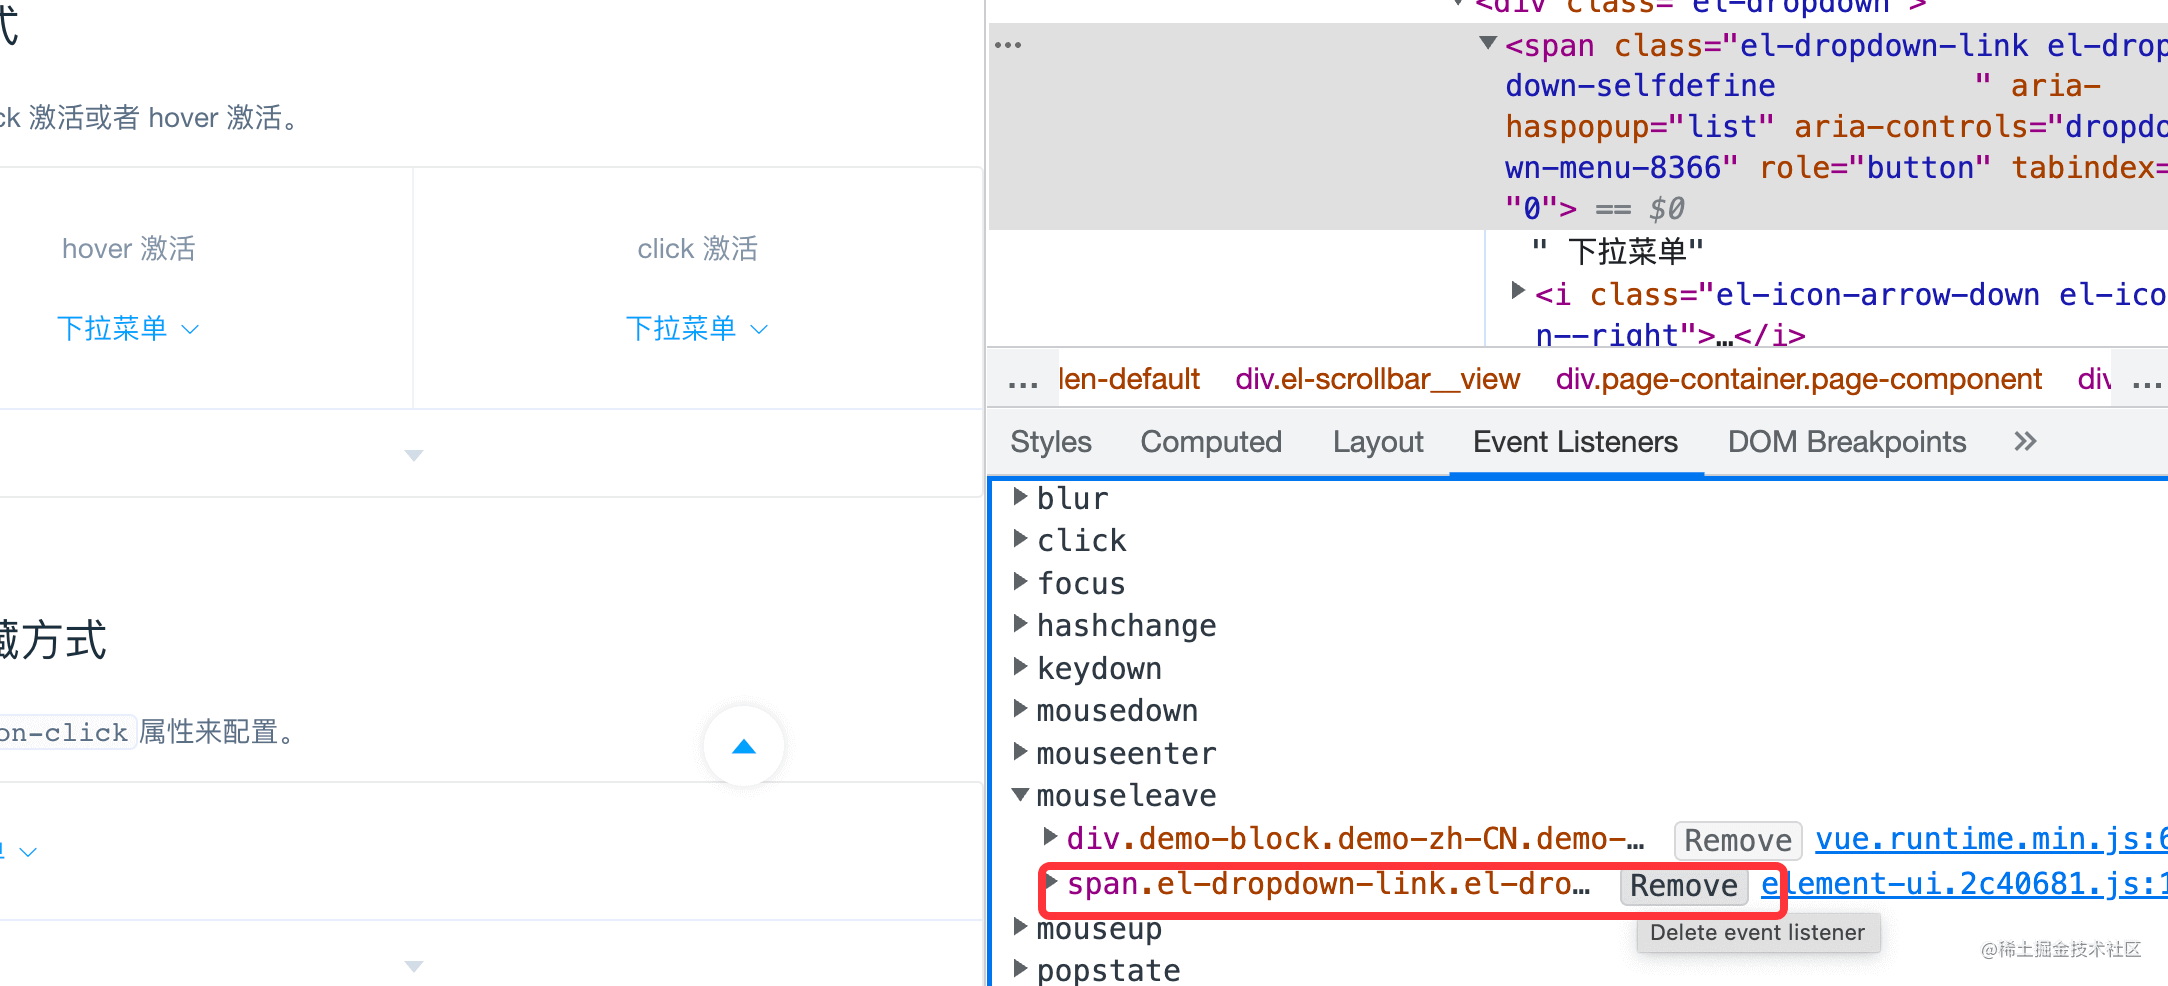Expand the demo code toggle under dropdown demo
2168x986 pixels.
click(x=414, y=455)
